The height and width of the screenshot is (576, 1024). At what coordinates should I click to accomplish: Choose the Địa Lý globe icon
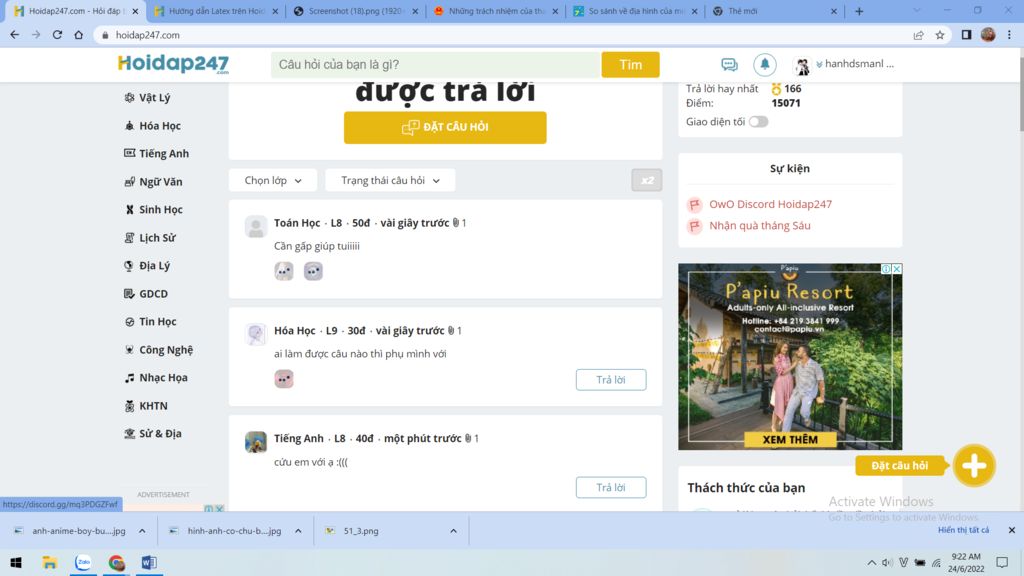pos(129,266)
